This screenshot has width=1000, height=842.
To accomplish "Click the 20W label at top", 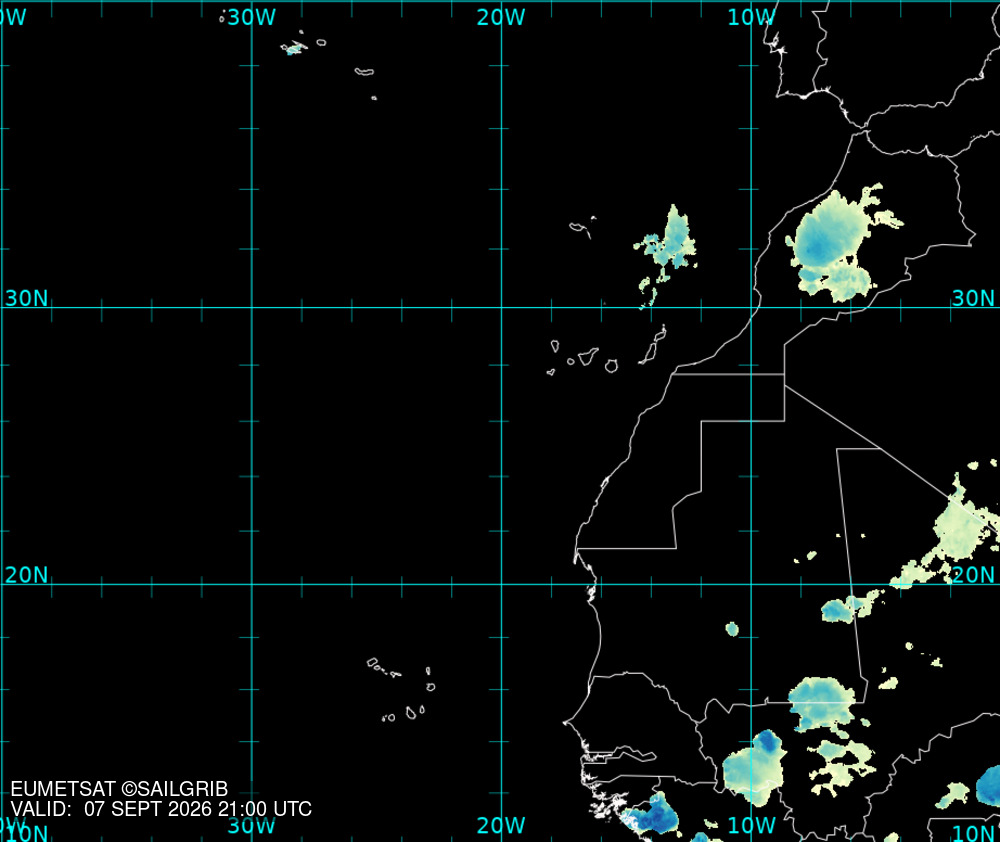I will point(501,17).
